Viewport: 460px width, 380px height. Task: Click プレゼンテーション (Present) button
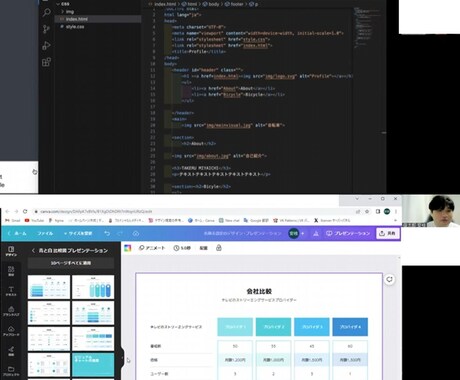coord(348,233)
